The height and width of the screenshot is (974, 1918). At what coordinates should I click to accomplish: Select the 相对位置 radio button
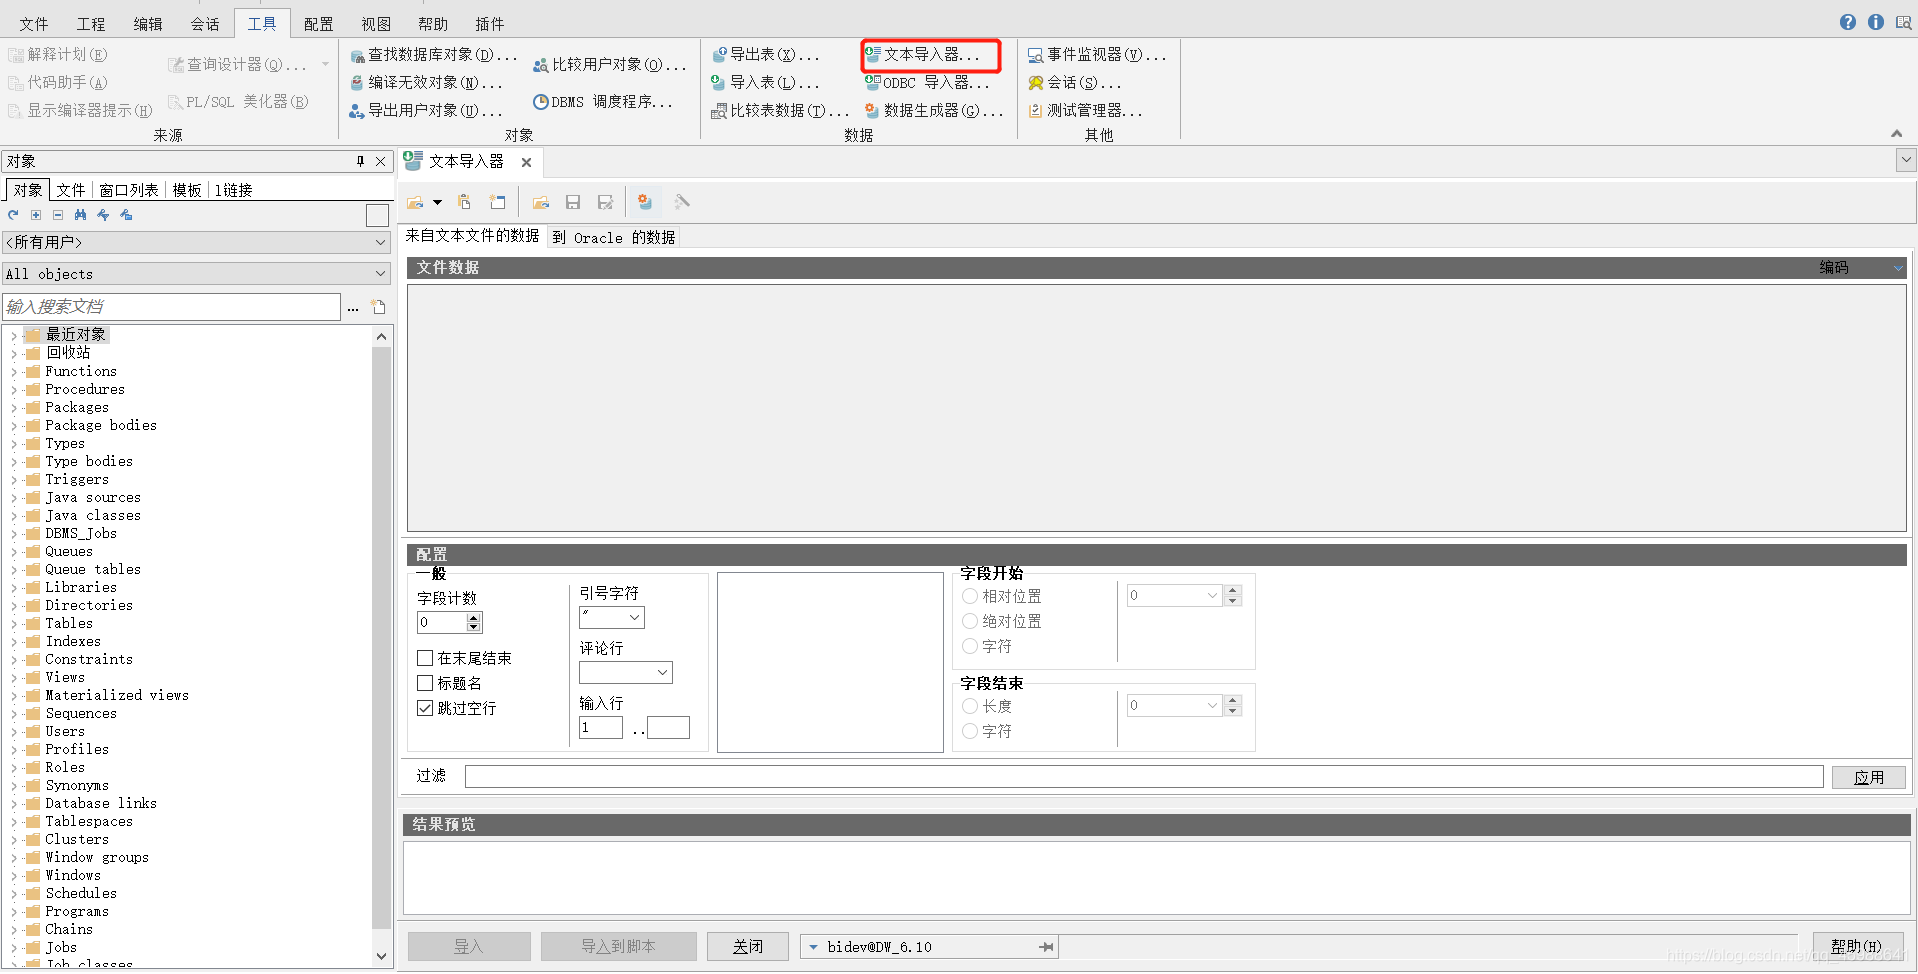point(970,596)
